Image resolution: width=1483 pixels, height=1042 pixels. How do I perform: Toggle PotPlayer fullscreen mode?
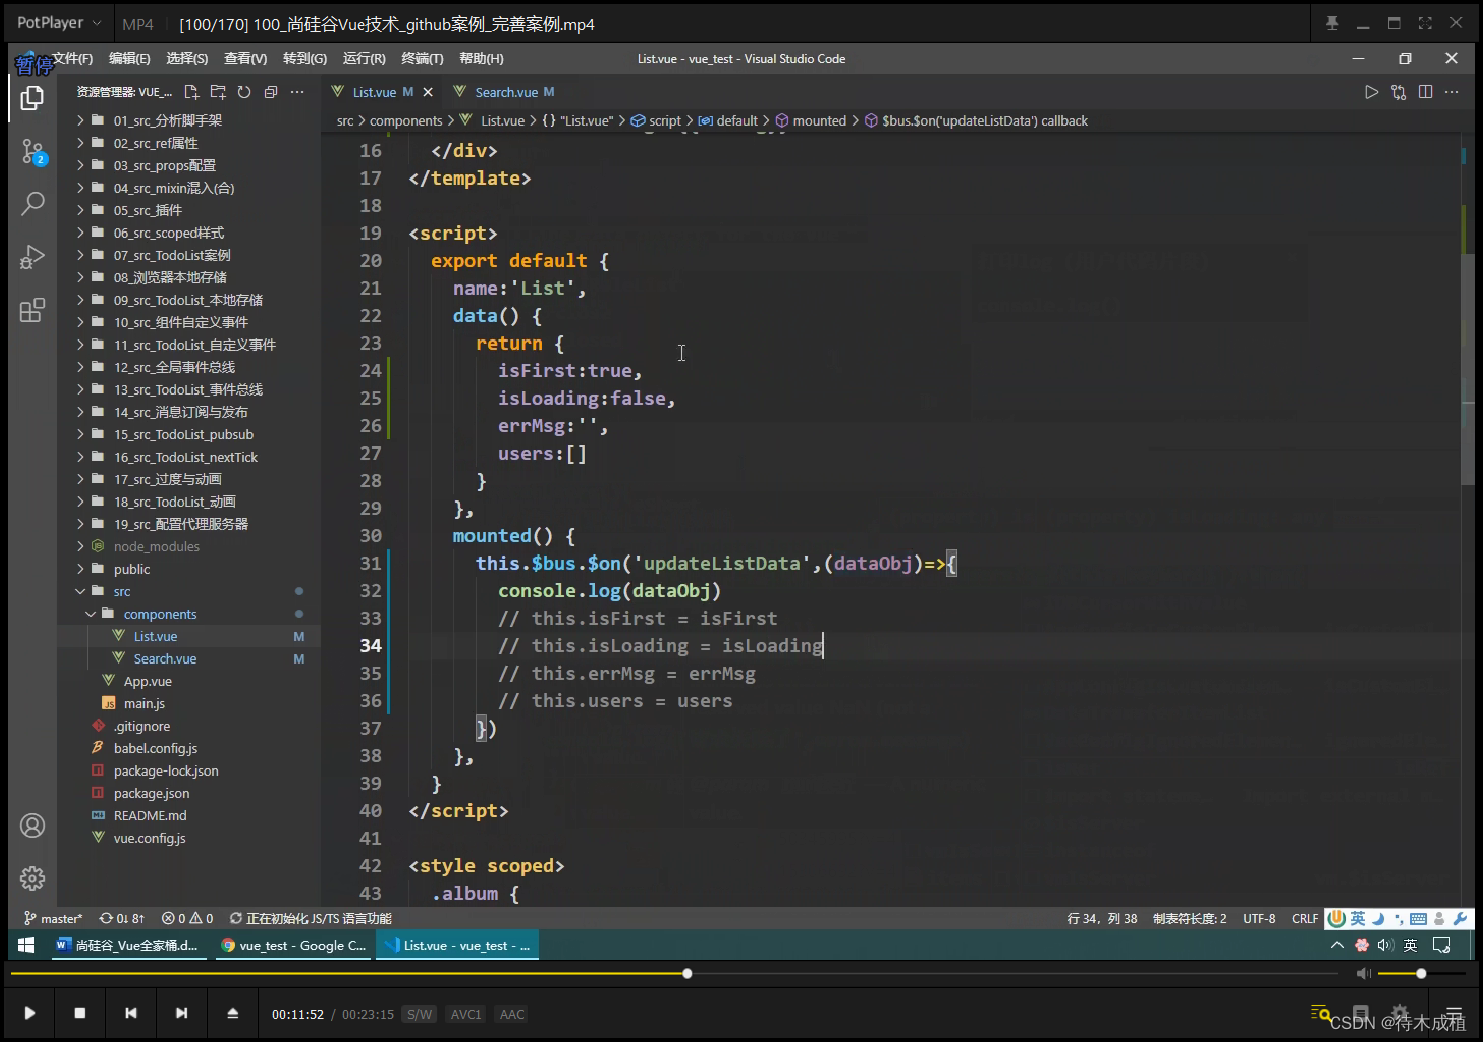(x=1425, y=23)
